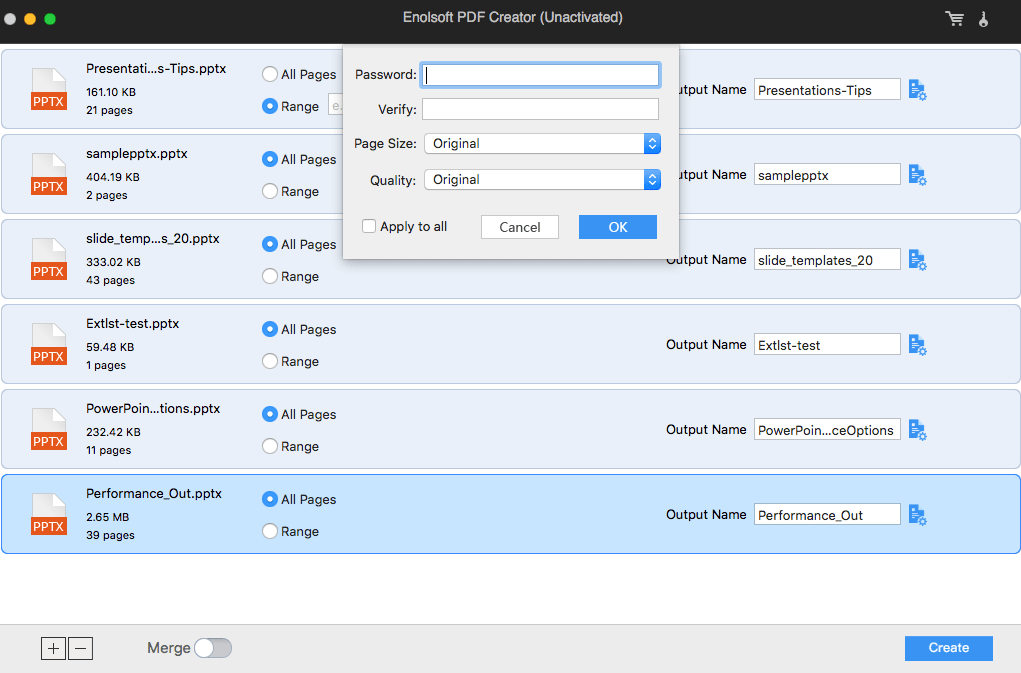
Task: Open the shopping cart purchase icon
Action: 955,19
